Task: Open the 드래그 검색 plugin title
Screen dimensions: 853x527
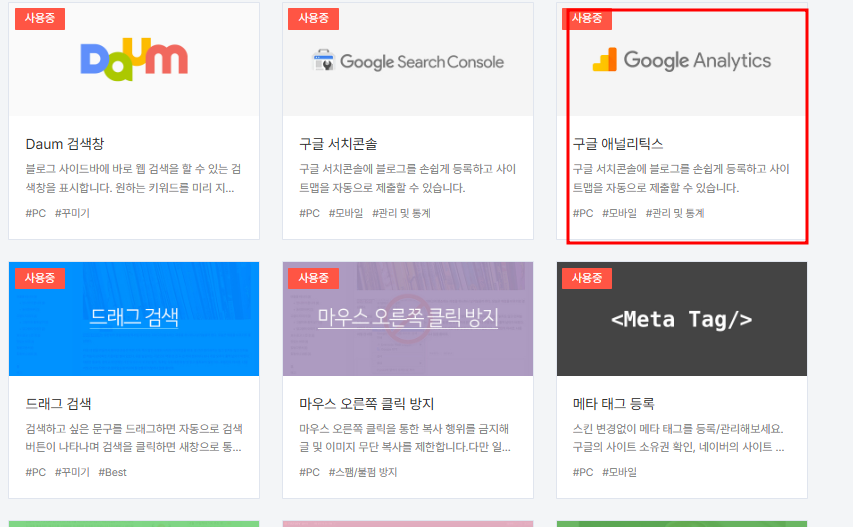Action: [x=59, y=404]
